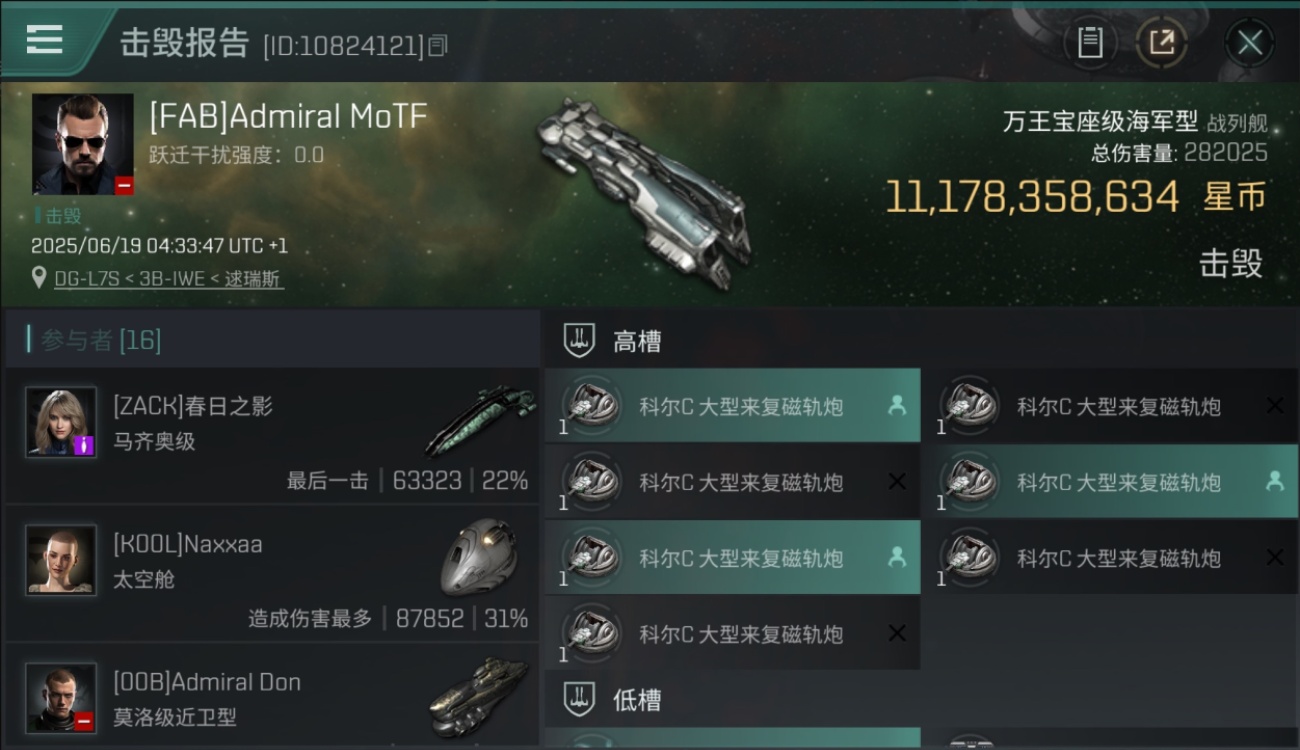Screen dimensions: 1300x750
Task: Select the last railgun module in 高槽
Action: click(x=732, y=633)
